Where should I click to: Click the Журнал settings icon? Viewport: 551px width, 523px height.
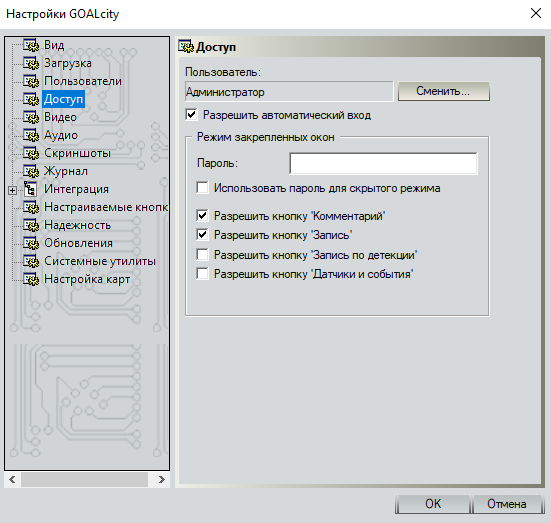31,171
